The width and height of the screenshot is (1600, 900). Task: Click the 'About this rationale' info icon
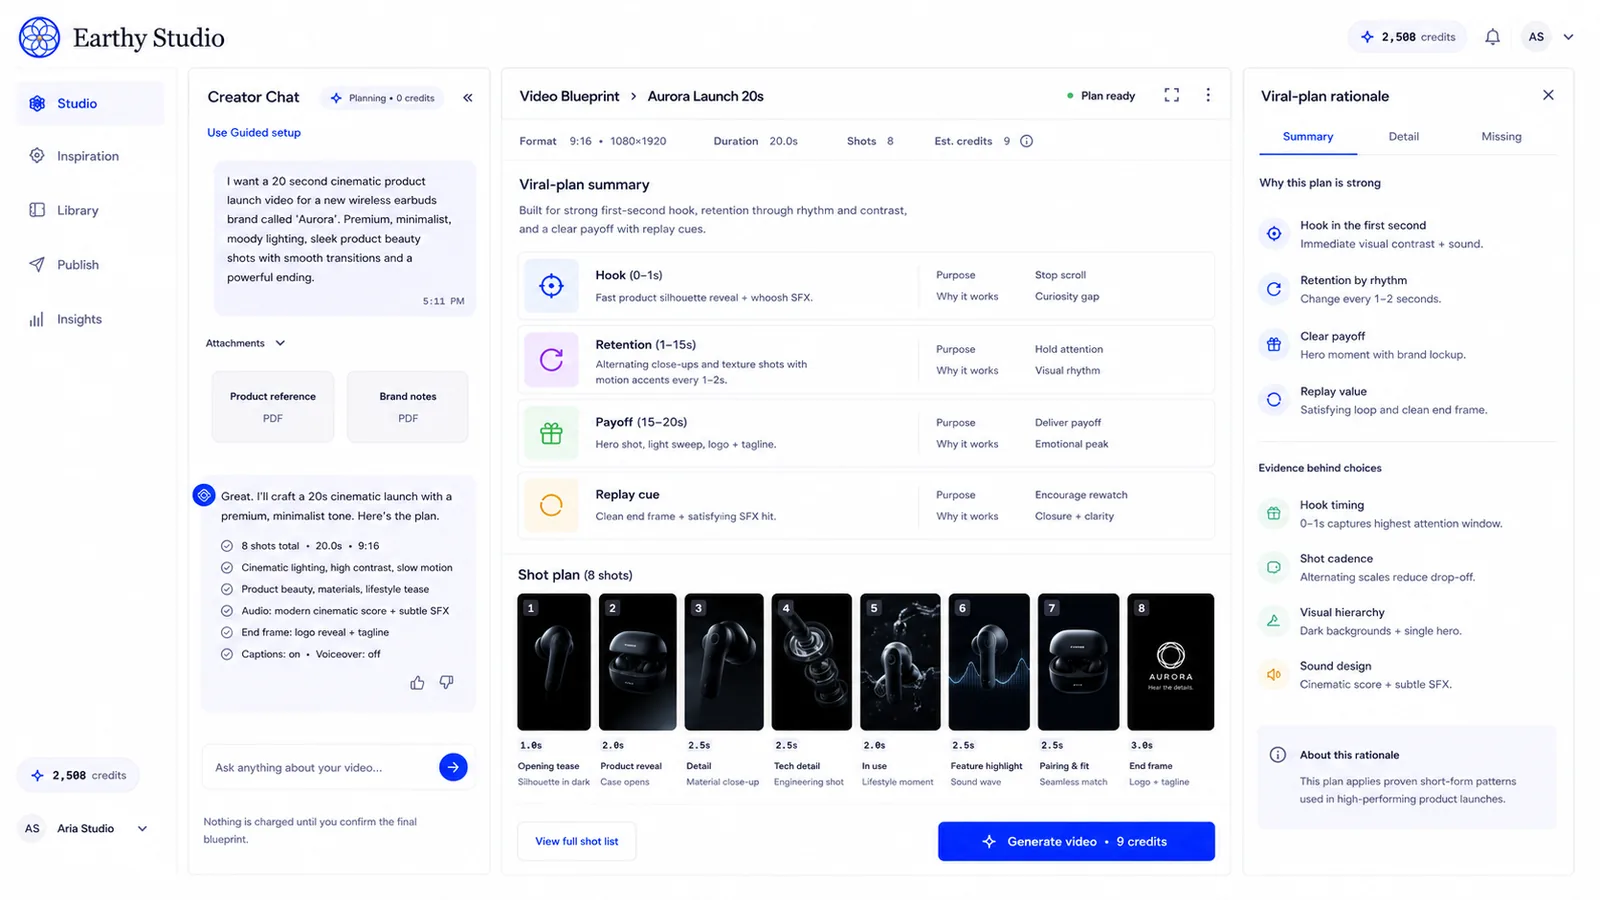pos(1277,755)
